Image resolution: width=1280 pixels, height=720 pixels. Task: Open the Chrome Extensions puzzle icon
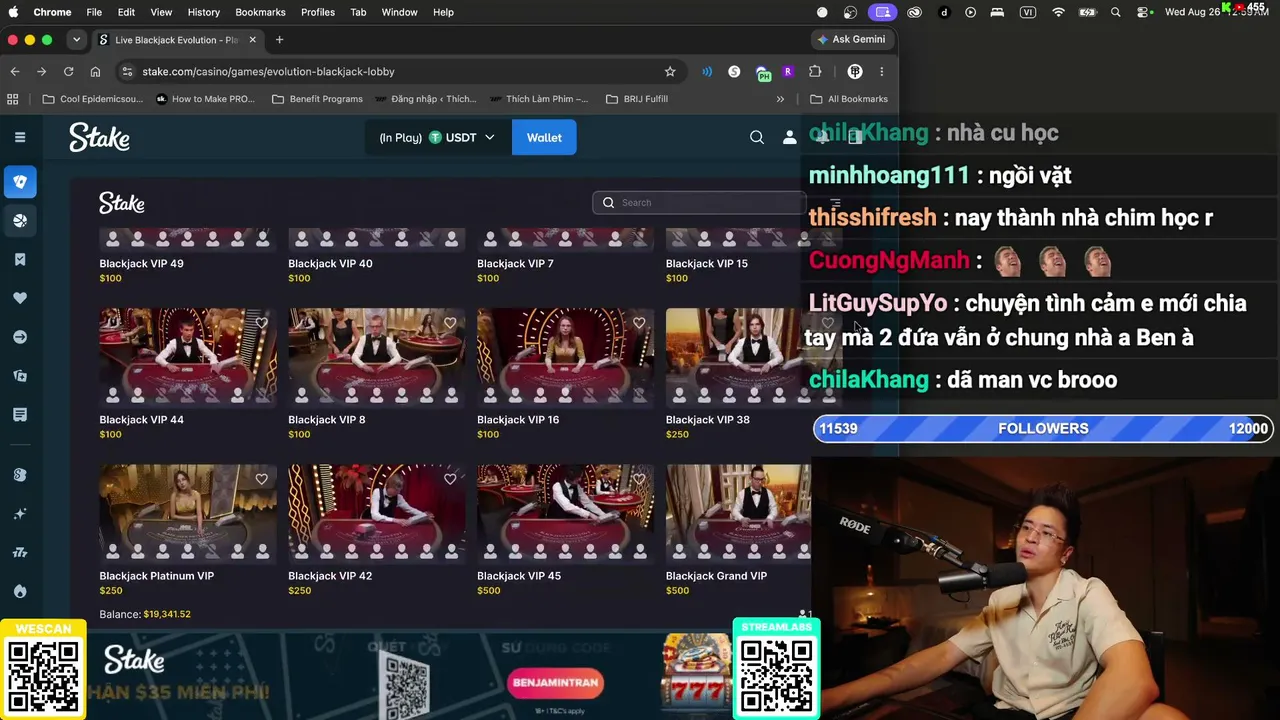[x=815, y=71]
